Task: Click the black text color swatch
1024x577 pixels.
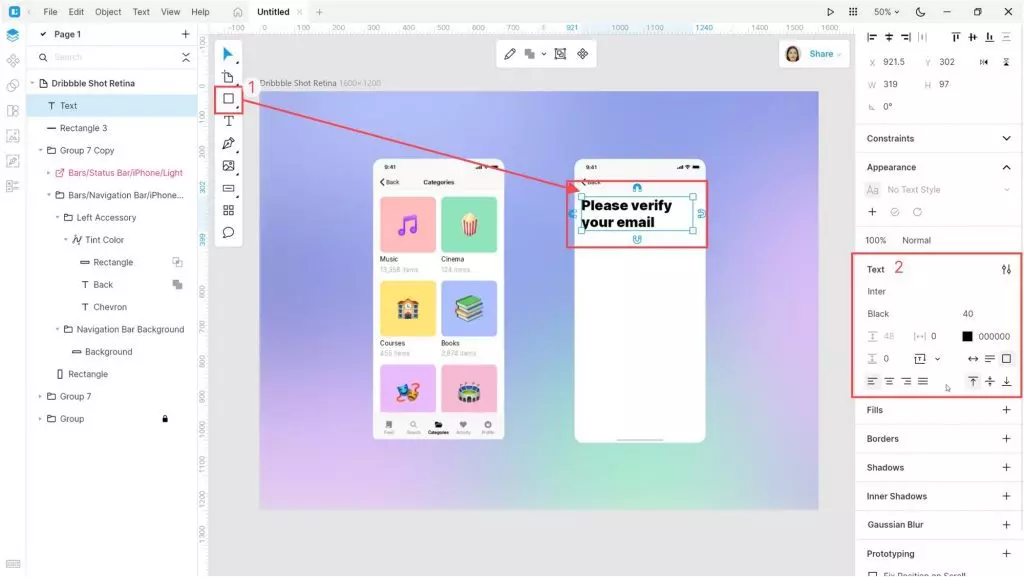Action: [967, 337]
